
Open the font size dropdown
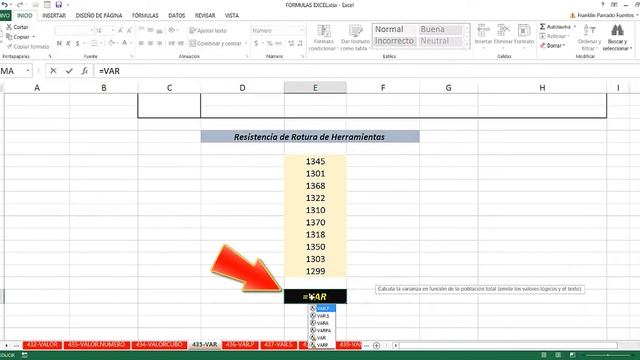[x=113, y=31]
